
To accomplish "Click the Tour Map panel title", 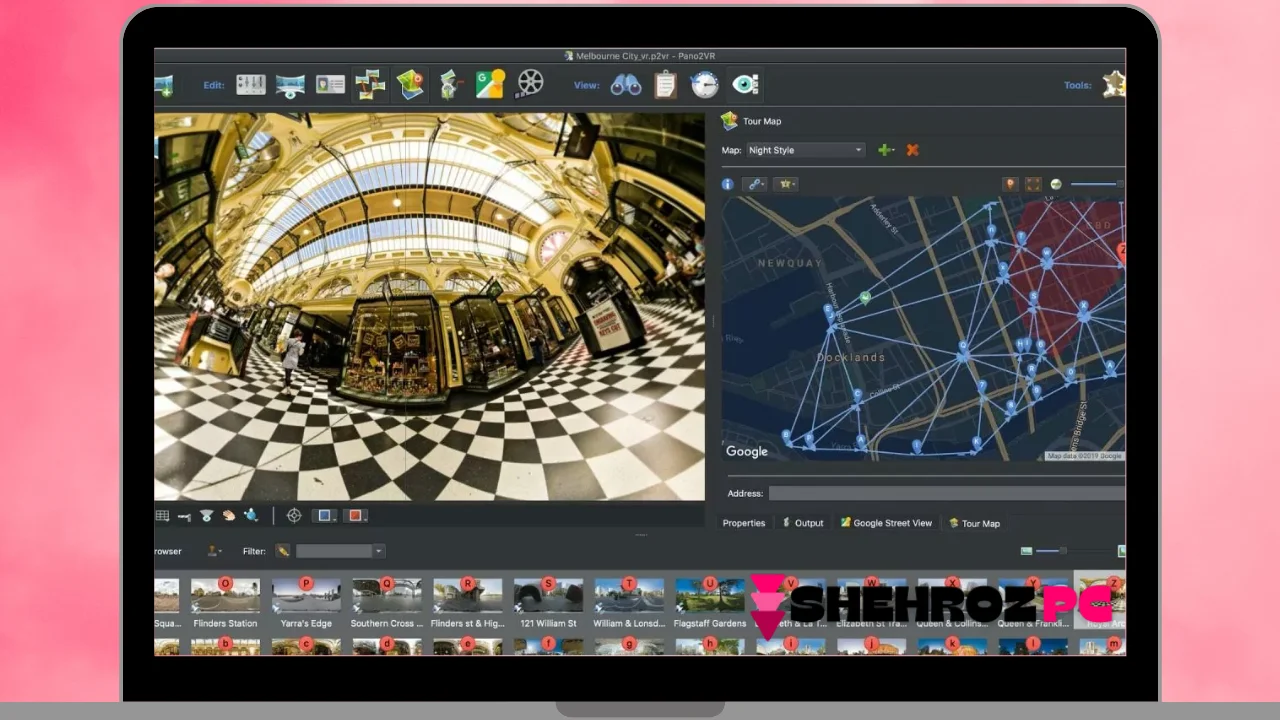I will tap(762, 121).
